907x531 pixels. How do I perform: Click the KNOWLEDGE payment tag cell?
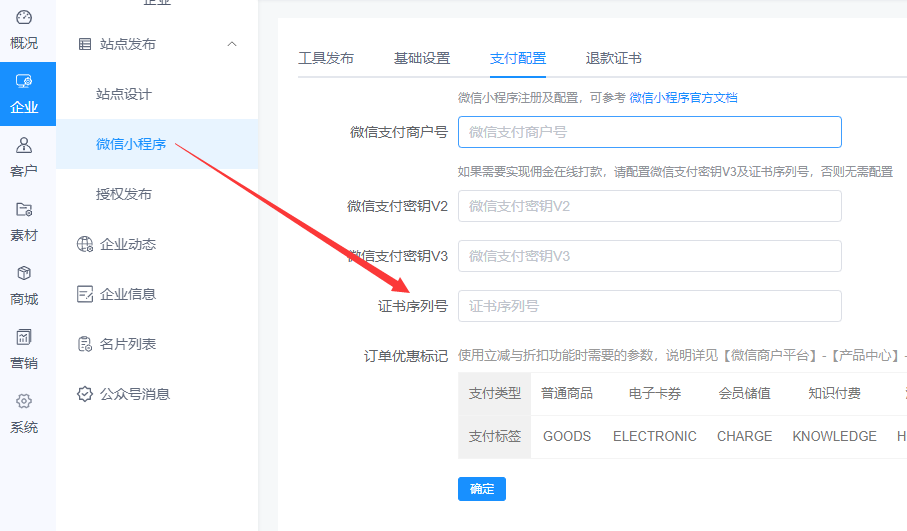pyautogui.click(x=834, y=436)
